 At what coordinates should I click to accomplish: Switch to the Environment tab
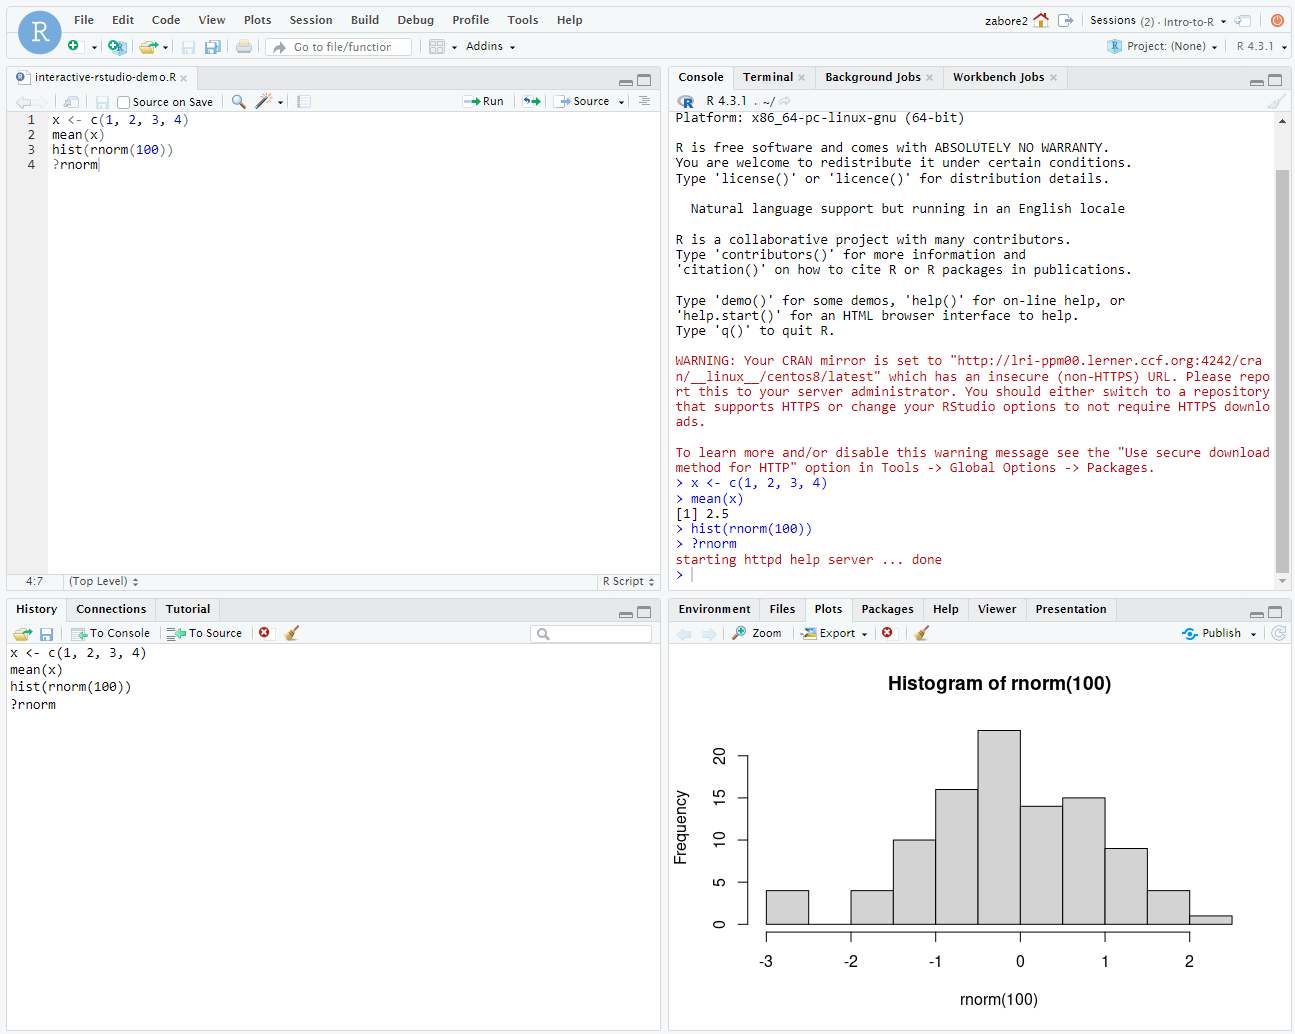[x=714, y=609]
